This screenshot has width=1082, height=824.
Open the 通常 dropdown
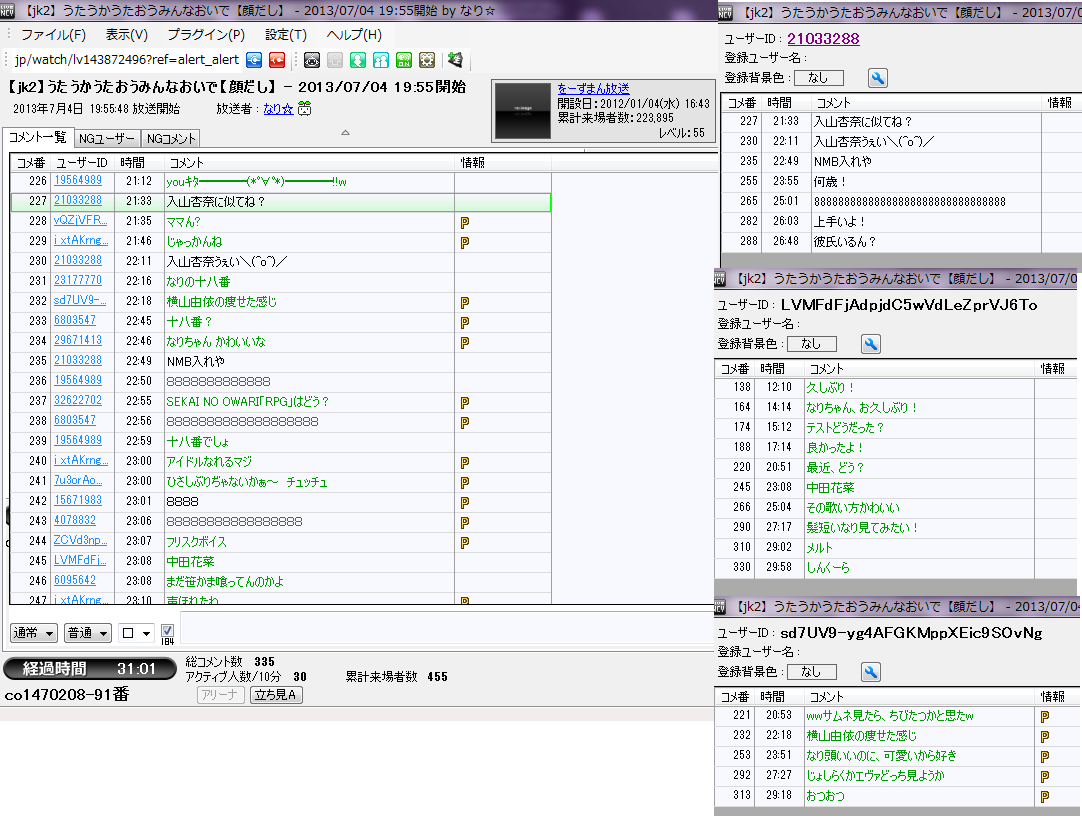tap(33, 633)
